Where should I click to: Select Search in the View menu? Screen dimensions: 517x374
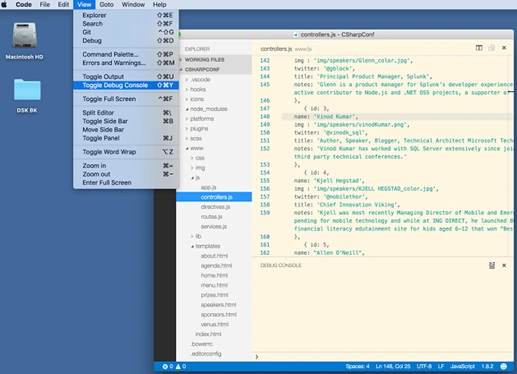coord(126,24)
